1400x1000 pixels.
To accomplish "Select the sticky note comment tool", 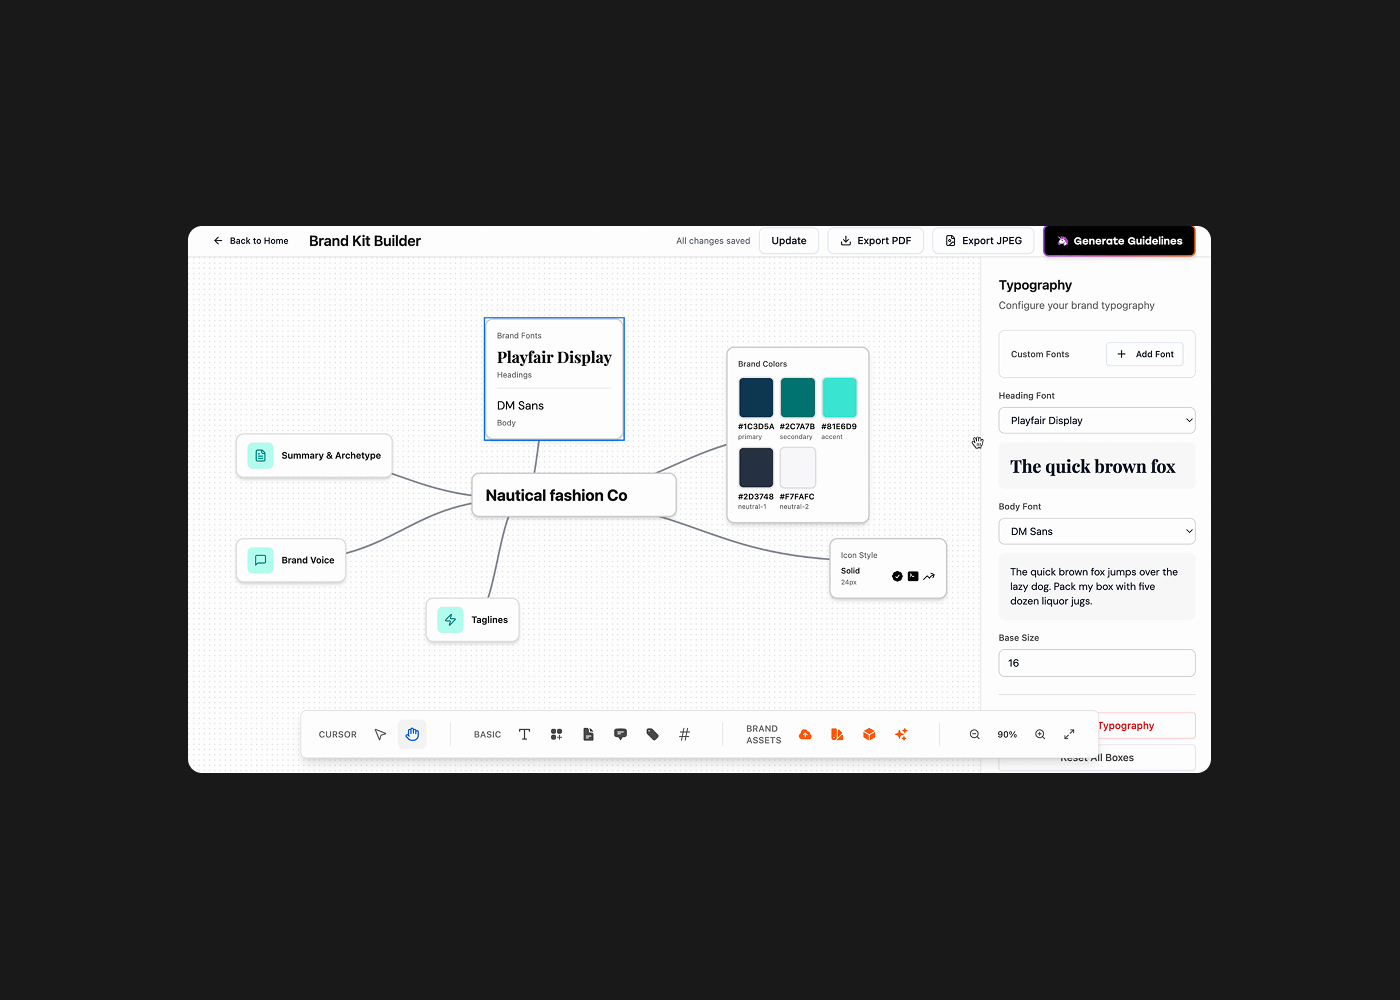I will tap(620, 733).
